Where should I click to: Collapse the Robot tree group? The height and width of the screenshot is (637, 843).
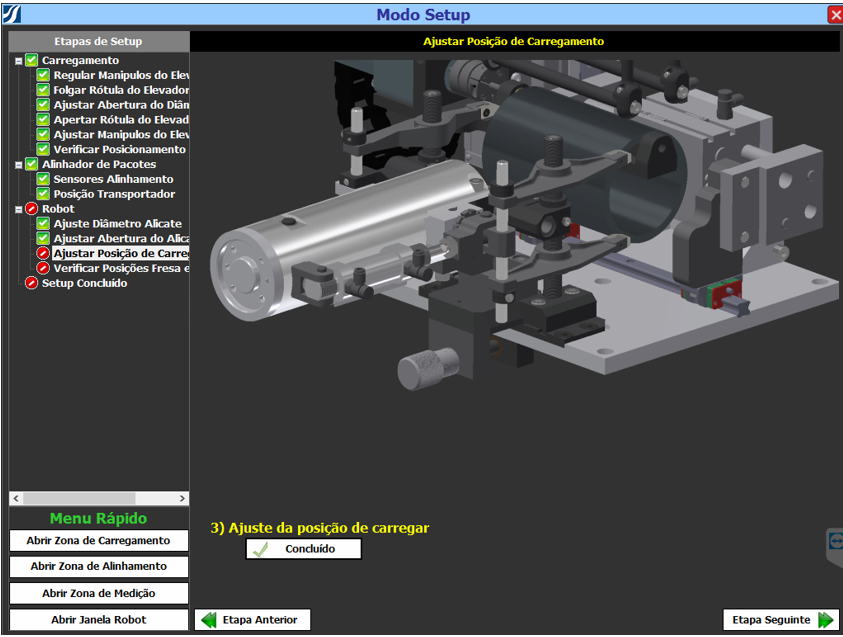pos(18,209)
